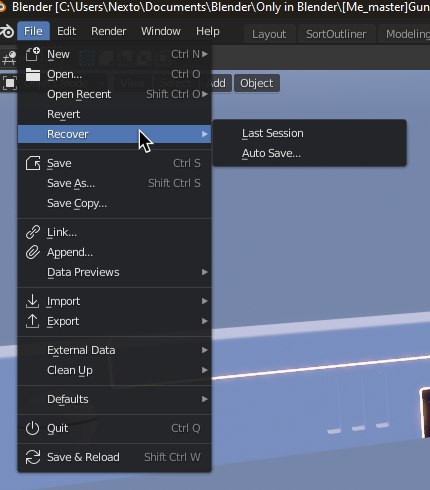Click the Blender logo icon in menu bar
Viewport: 430px width, 490px height.
pos(7,31)
